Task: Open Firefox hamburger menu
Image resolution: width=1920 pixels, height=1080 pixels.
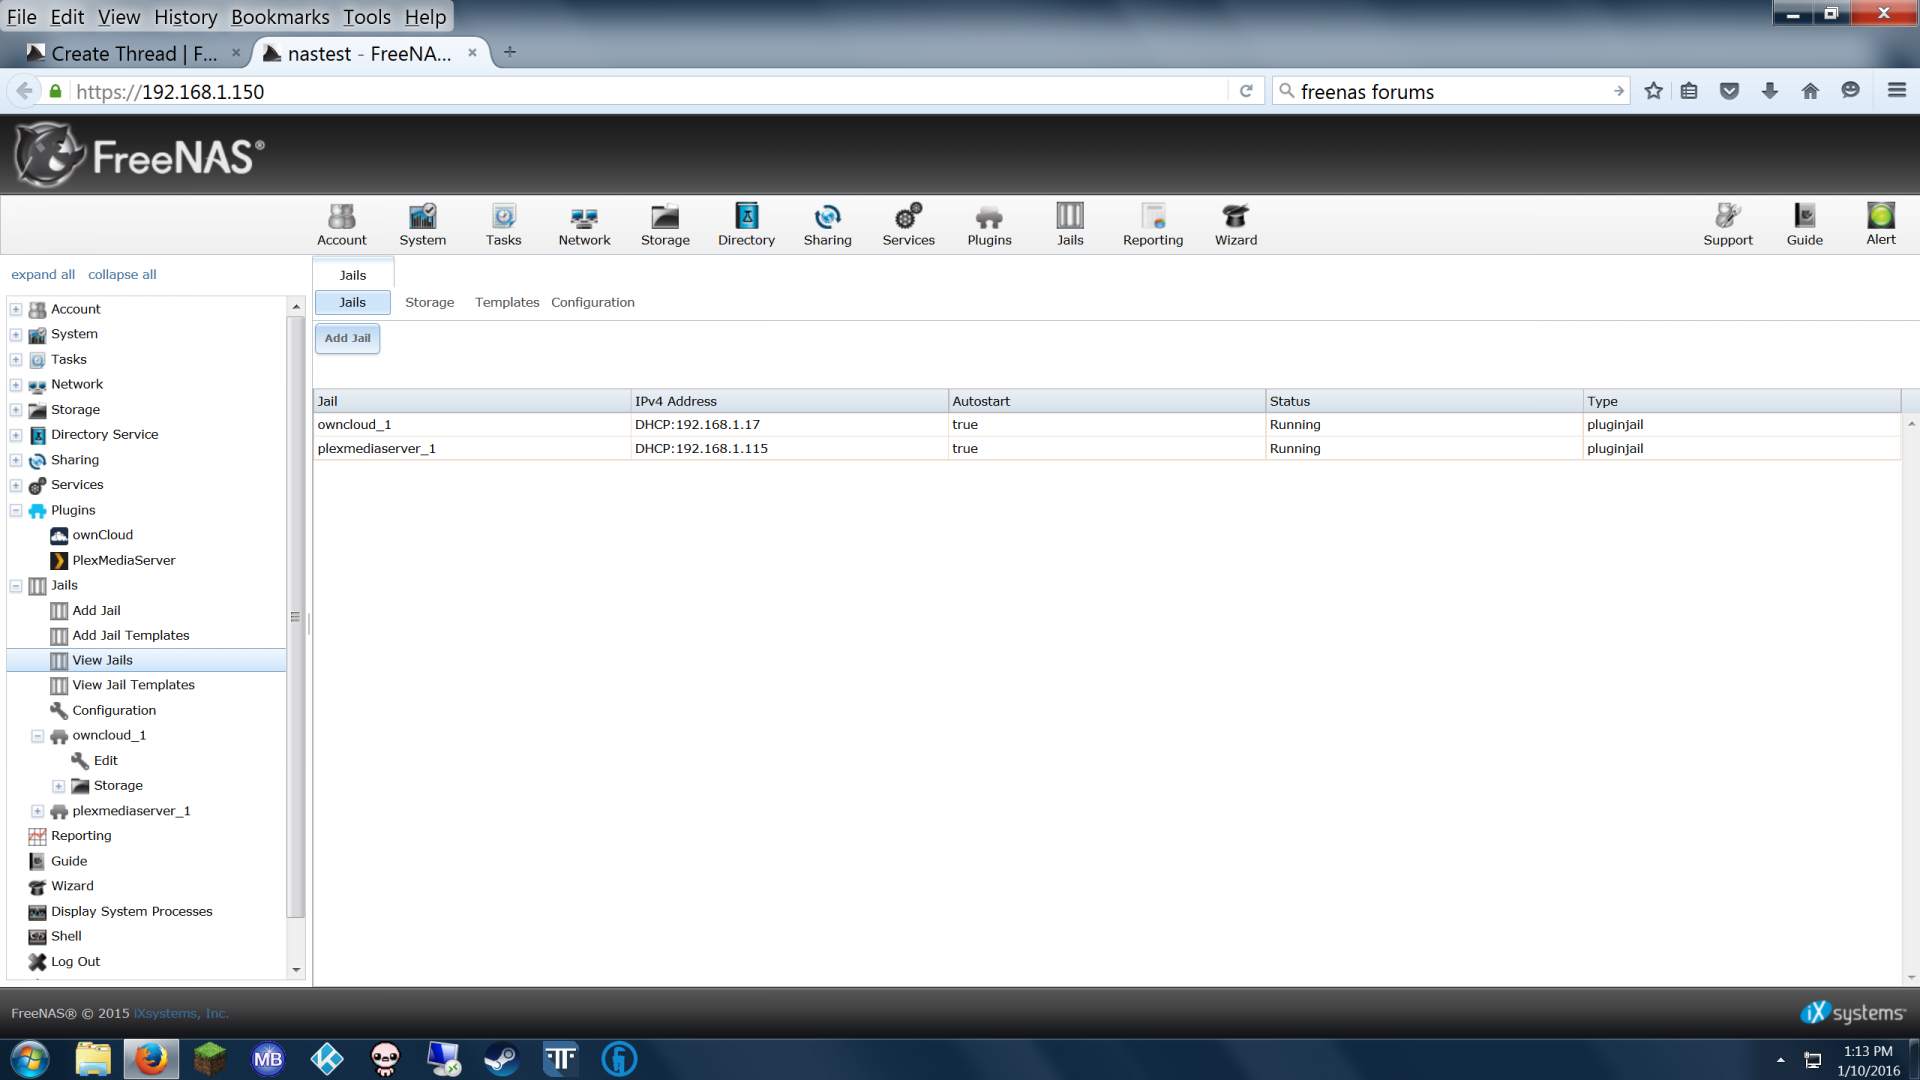Action: pyautogui.click(x=1896, y=91)
